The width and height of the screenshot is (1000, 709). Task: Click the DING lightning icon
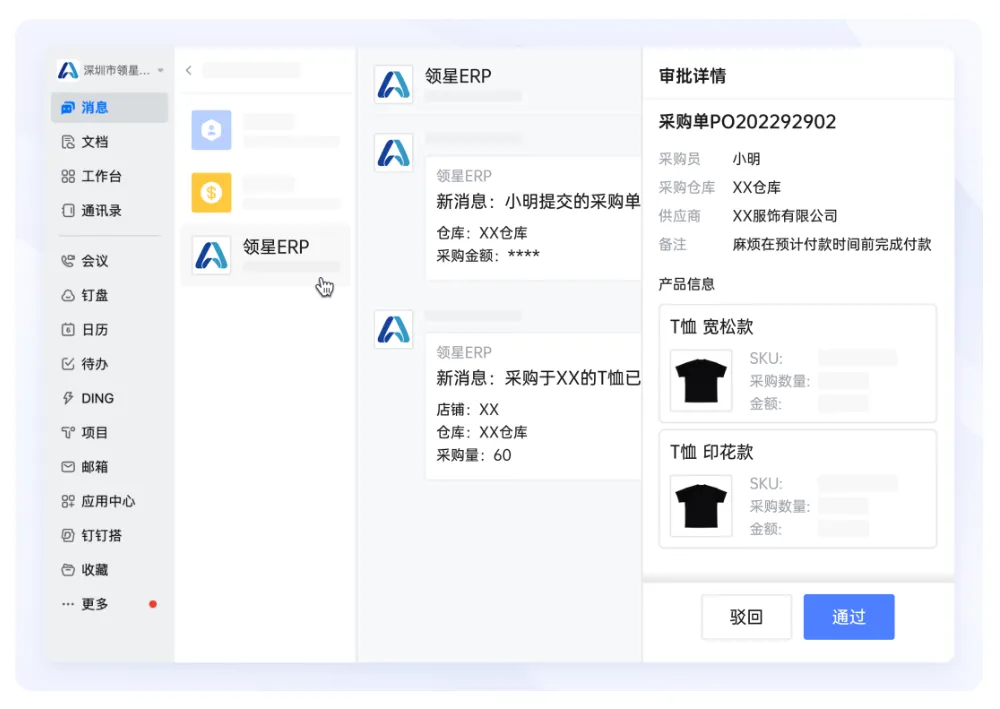coord(68,398)
